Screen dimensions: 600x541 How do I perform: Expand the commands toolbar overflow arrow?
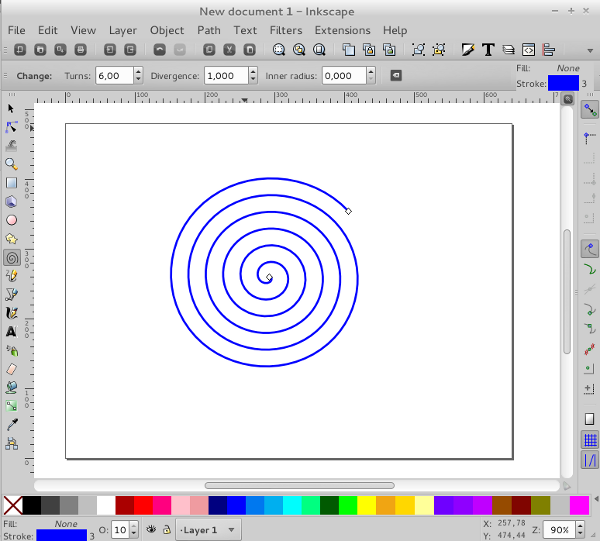coord(590,51)
